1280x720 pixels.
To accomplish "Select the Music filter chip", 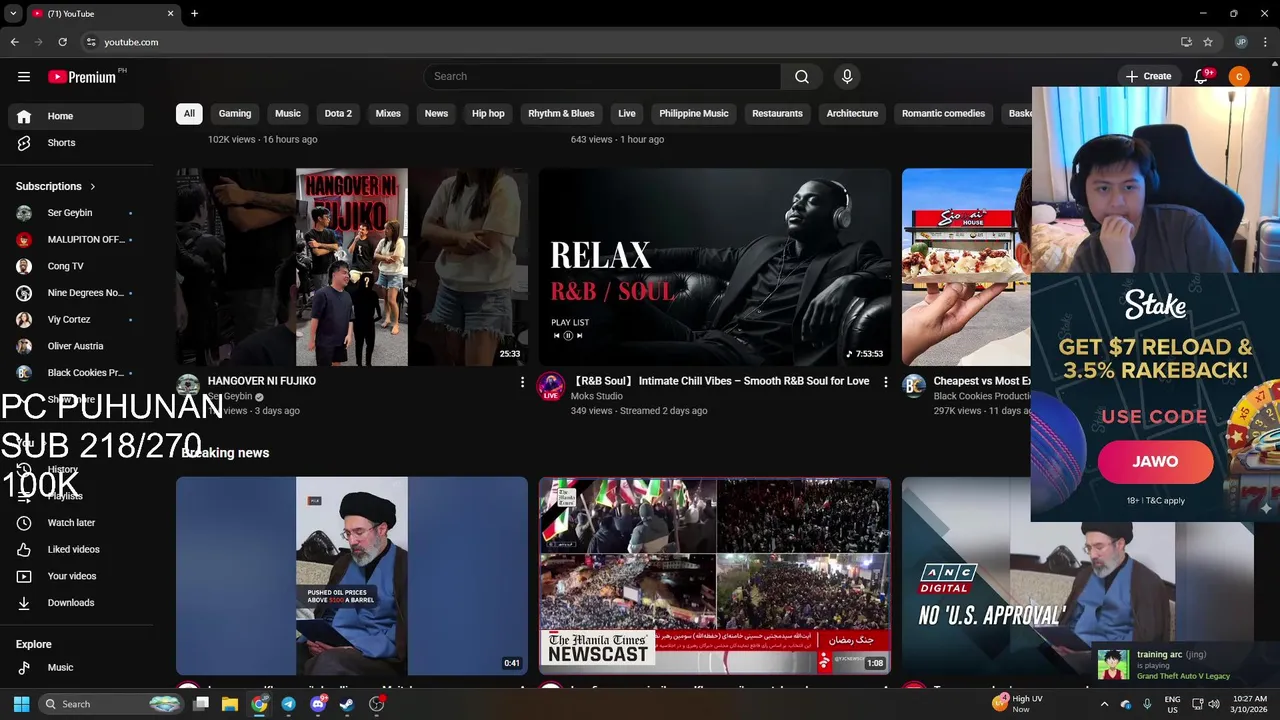I will tap(288, 113).
